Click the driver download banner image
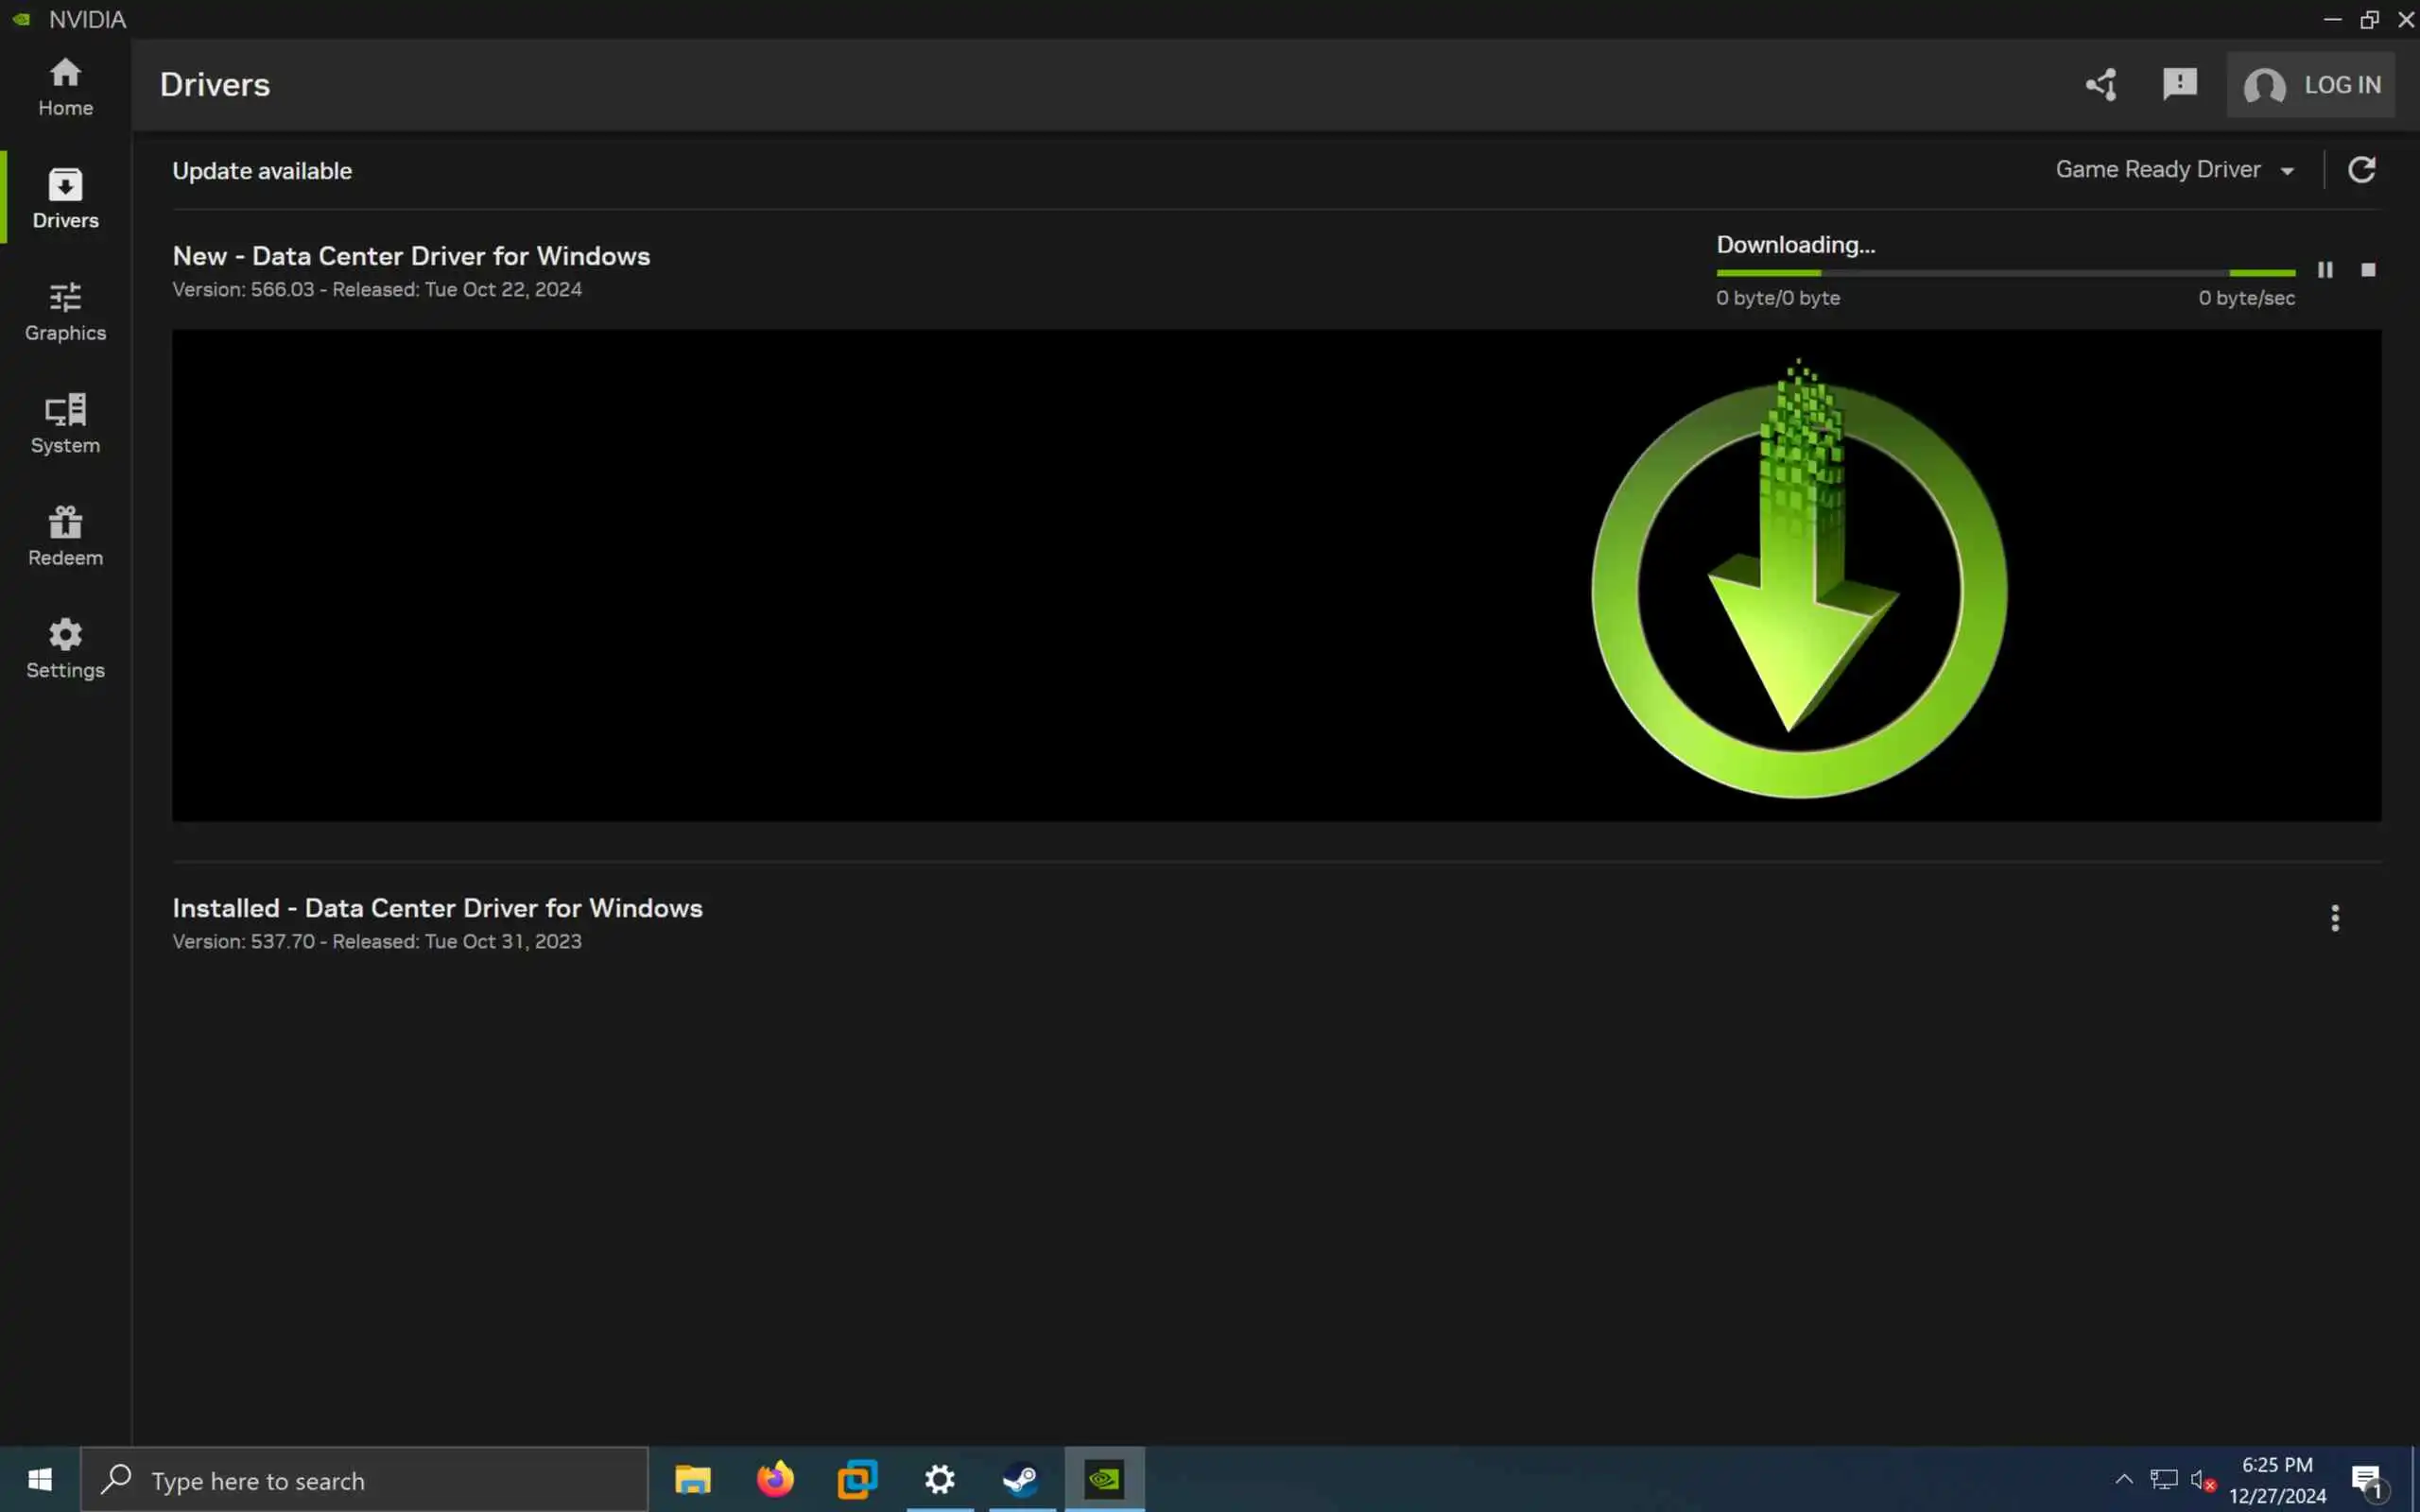 (1276, 576)
